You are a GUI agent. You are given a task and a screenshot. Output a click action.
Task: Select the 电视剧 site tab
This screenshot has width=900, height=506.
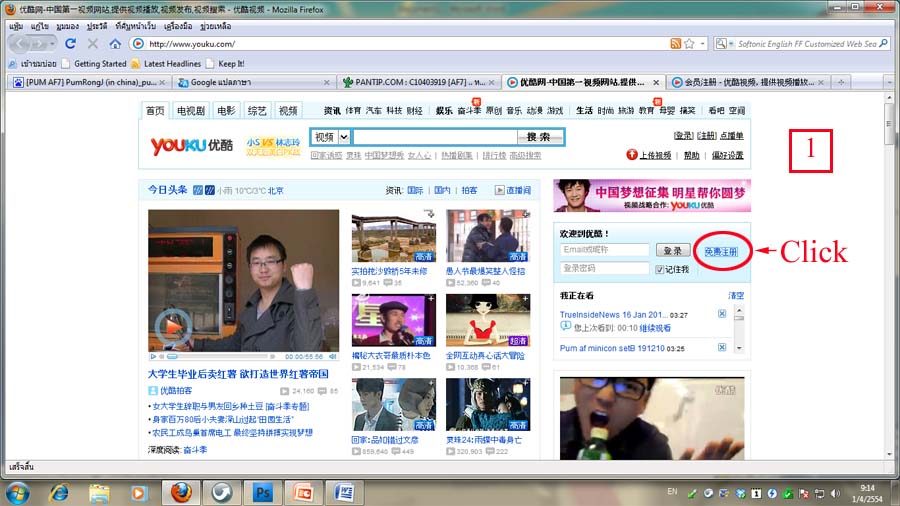(191, 111)
